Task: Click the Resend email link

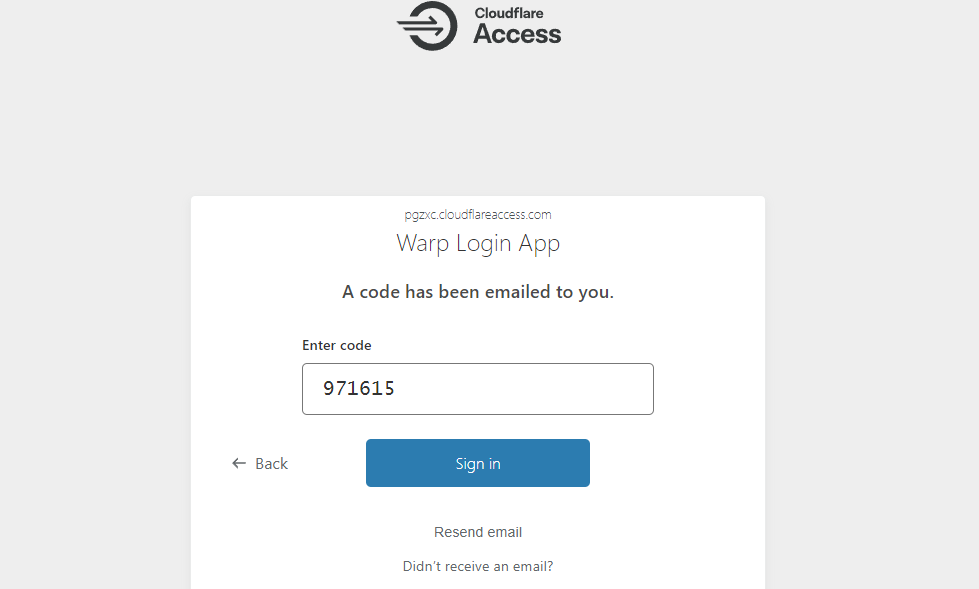Action: pos(478,532)
